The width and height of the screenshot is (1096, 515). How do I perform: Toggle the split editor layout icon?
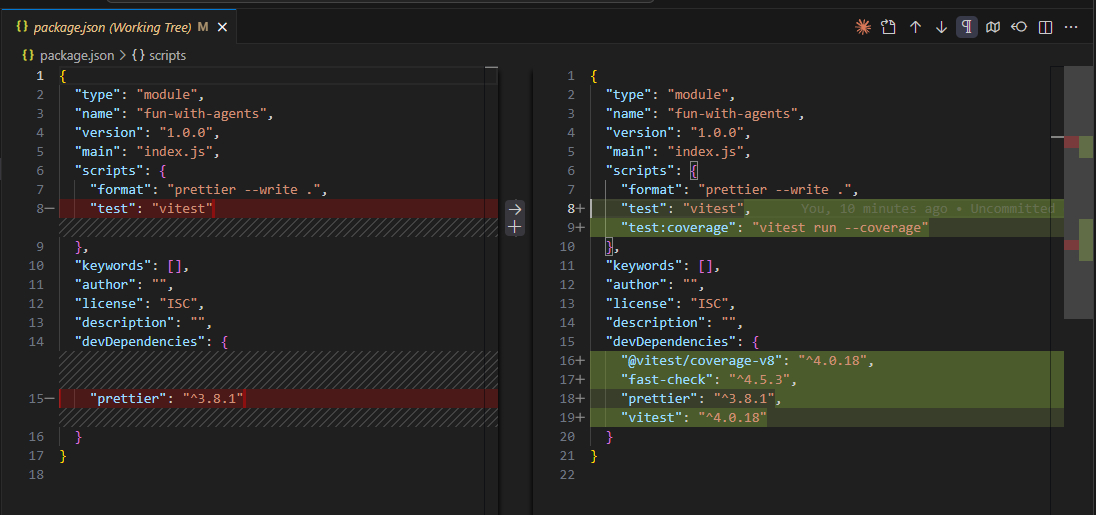coord(1045,28)
